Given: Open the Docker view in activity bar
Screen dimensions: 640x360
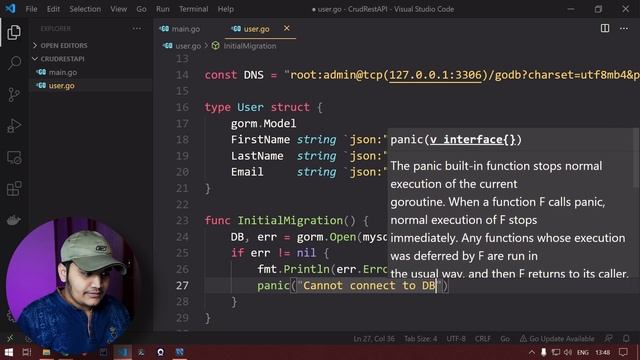Looking at the screenshot, I should pos(14,220).
